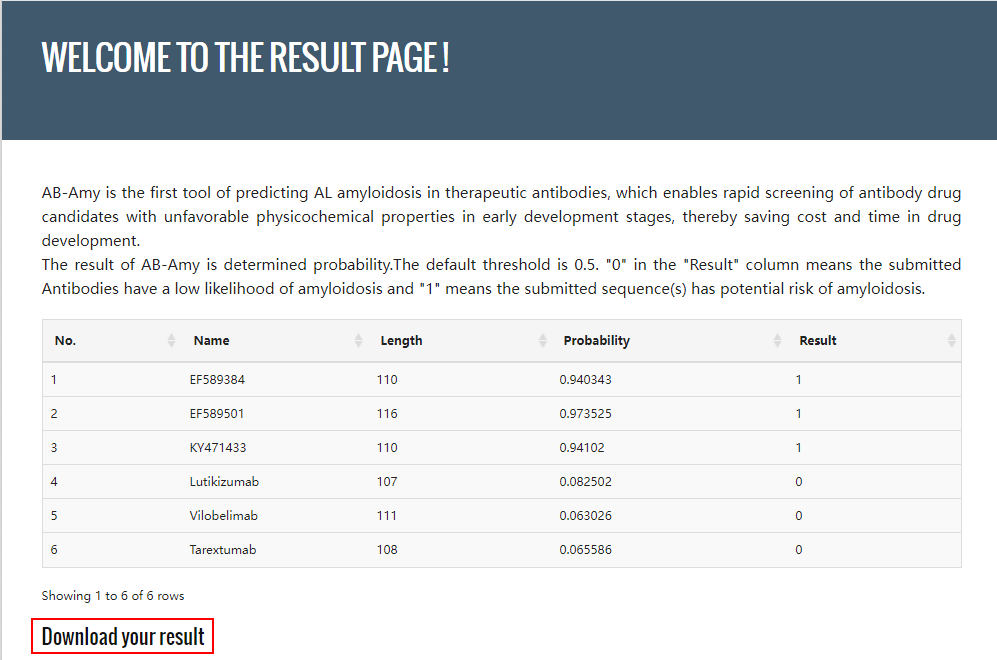Click row number 3 cell
997x660 pixels.
coord(54,448)
